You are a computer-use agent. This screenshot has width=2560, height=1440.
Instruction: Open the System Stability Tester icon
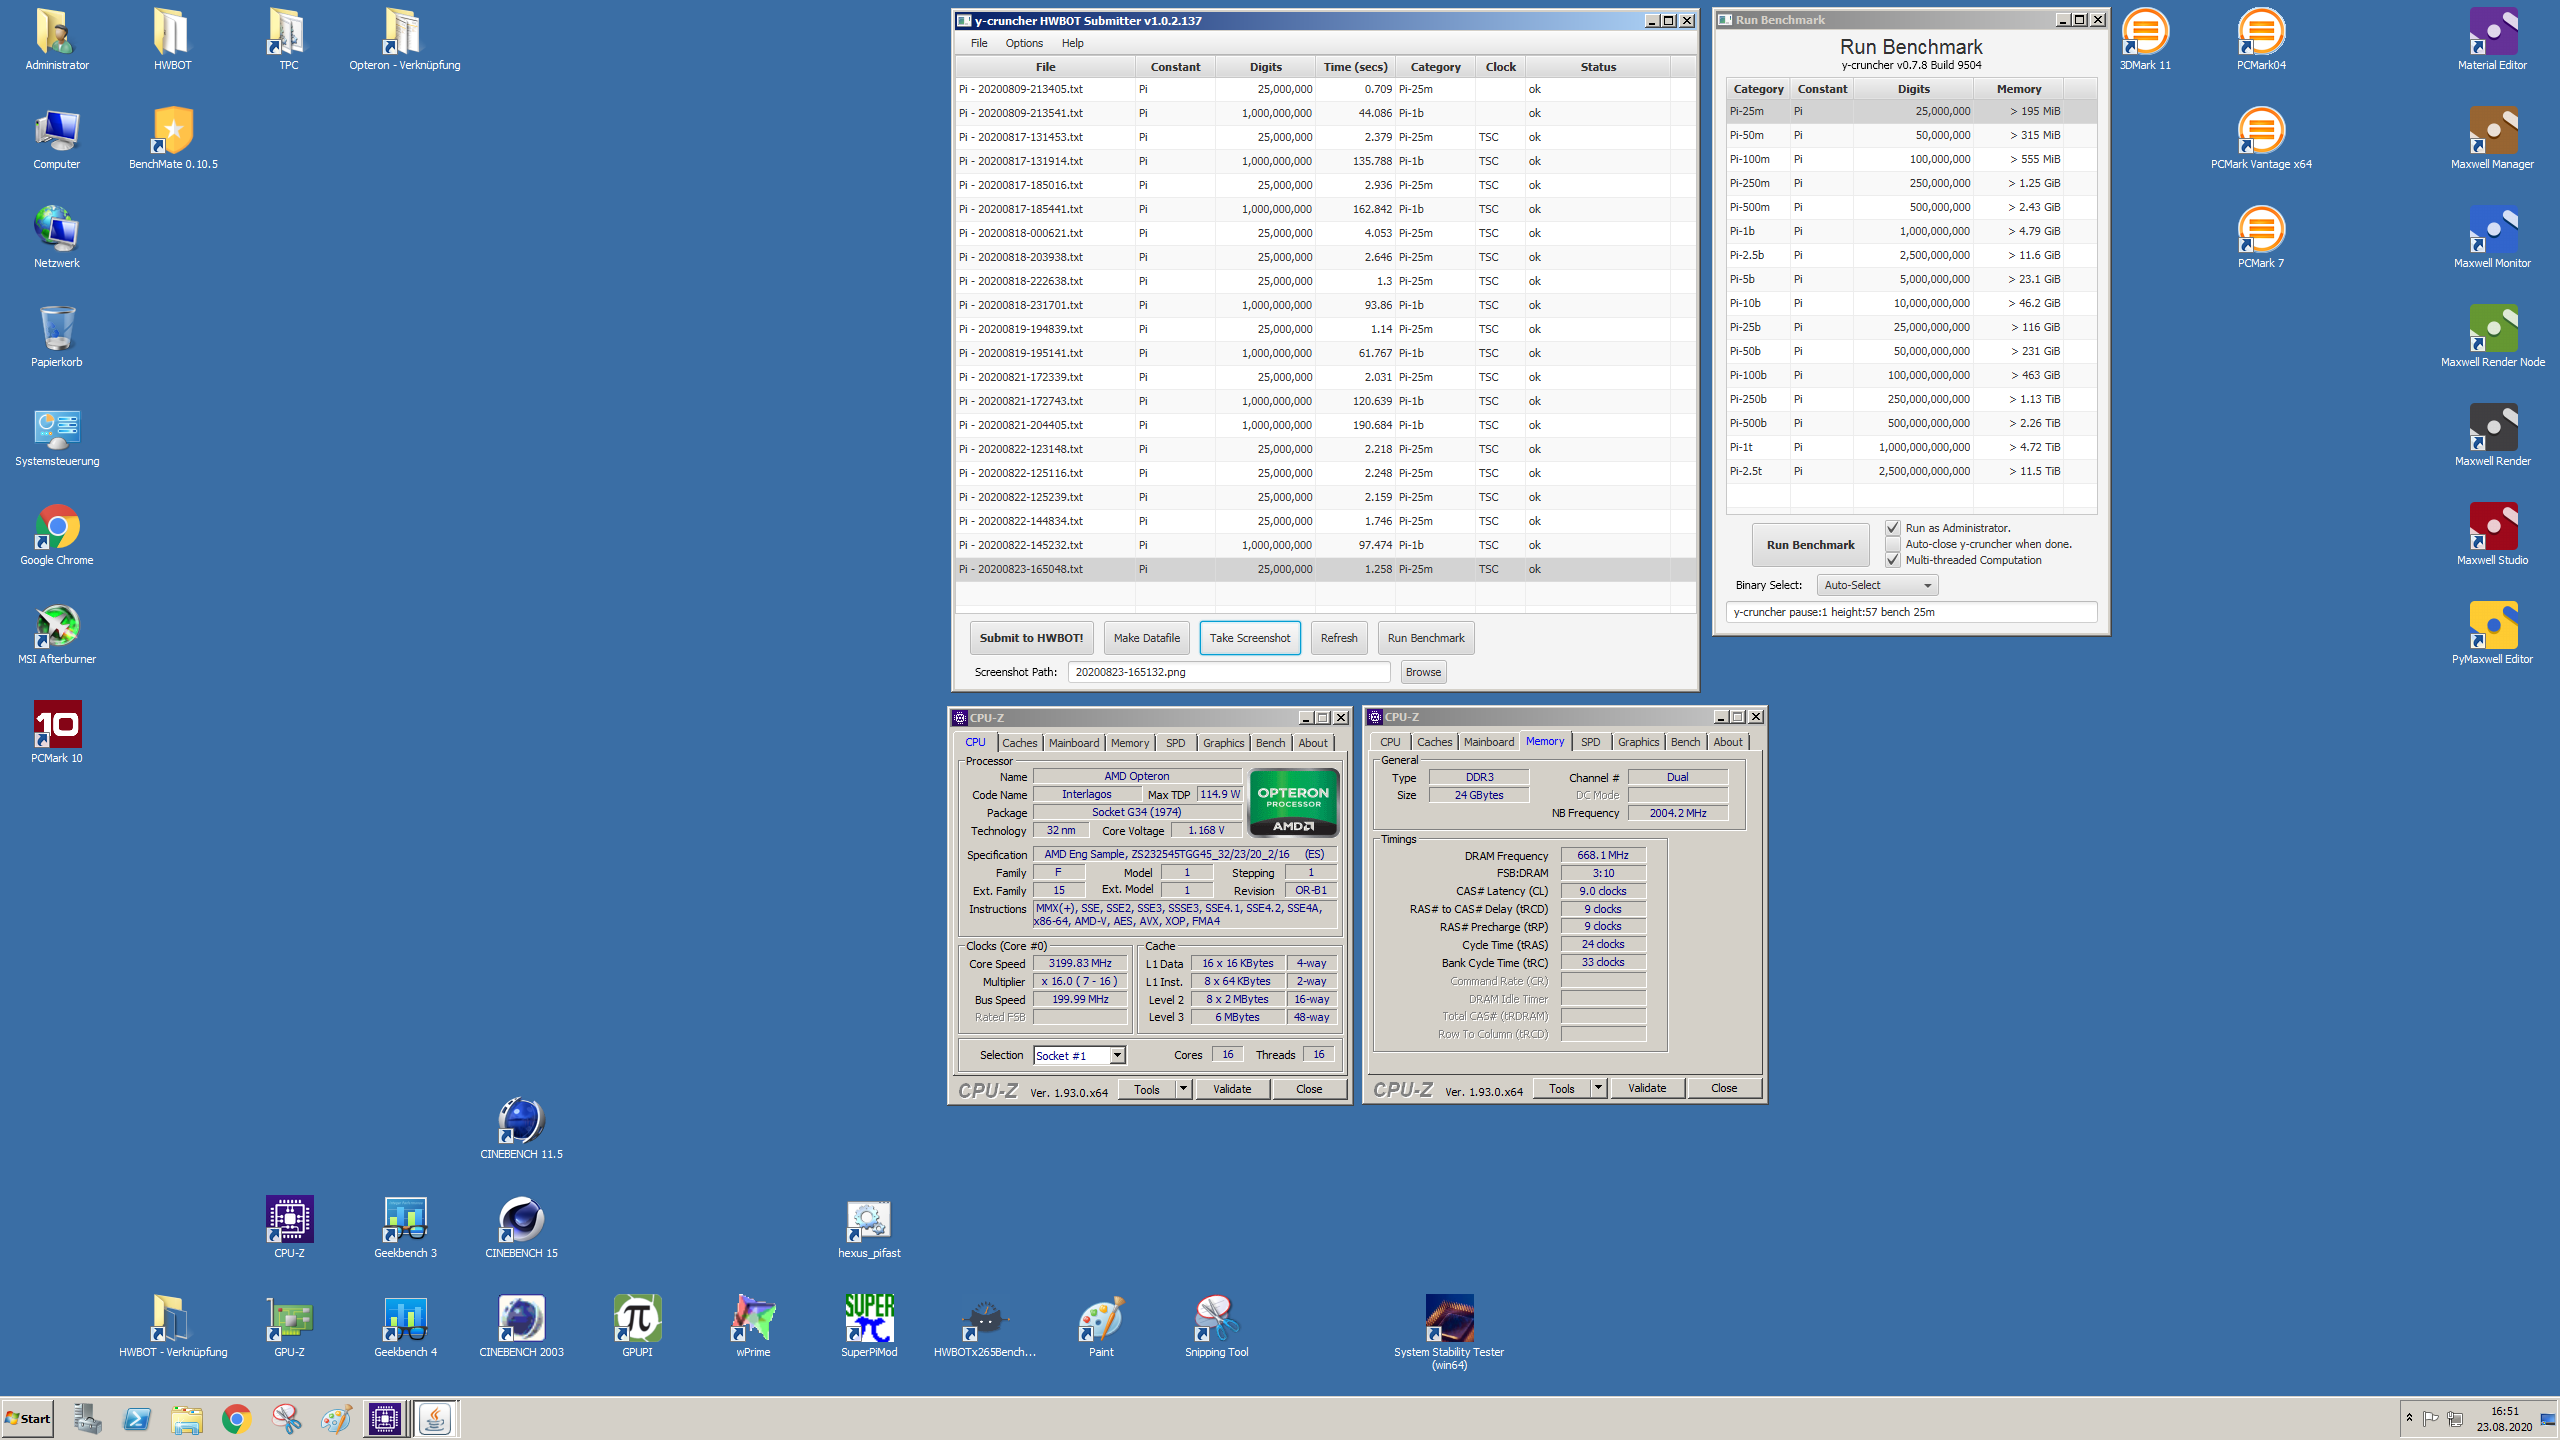pyautogui.click(x=1449, y=1332)
